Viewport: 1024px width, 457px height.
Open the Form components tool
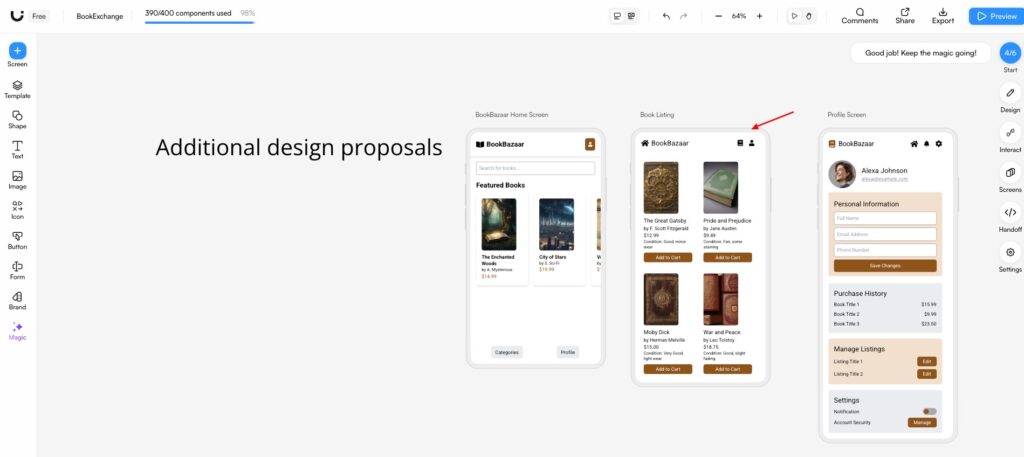tap(18, 270)
